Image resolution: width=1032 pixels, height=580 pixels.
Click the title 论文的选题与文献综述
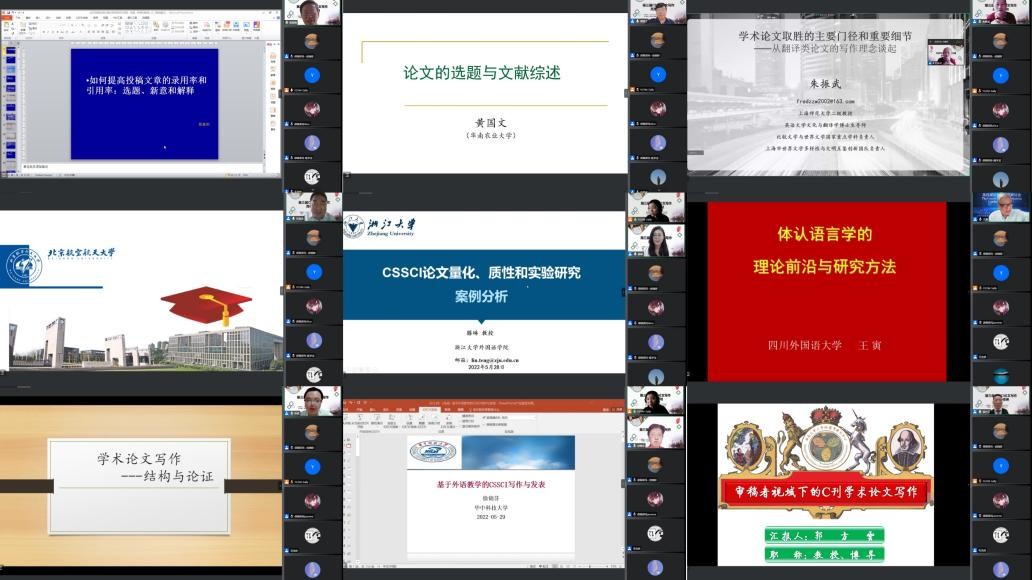tap(482, 73)
